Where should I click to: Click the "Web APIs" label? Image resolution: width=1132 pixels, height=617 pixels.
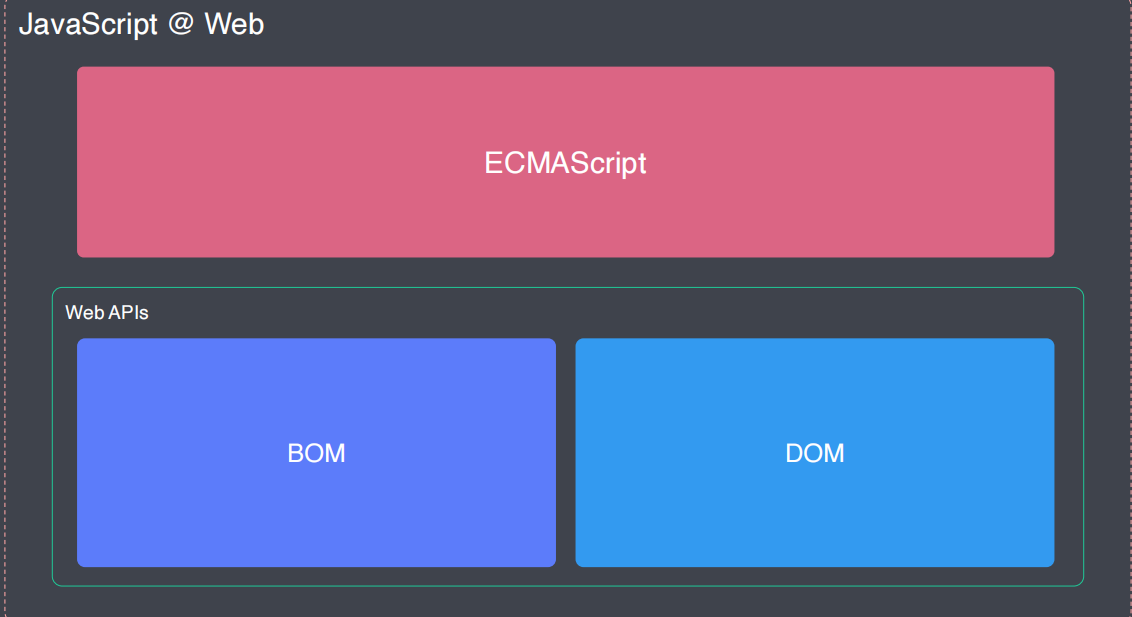click(x=107, y=313)
